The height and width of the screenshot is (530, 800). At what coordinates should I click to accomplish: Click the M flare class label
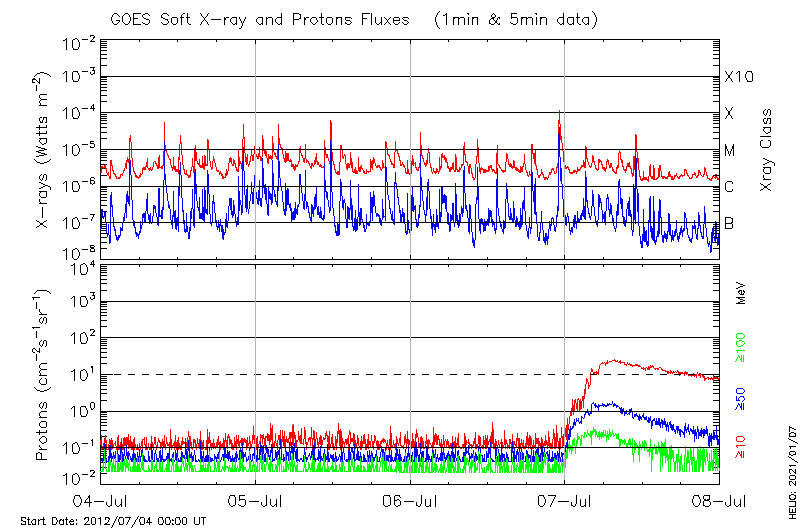tap(730, 150)
